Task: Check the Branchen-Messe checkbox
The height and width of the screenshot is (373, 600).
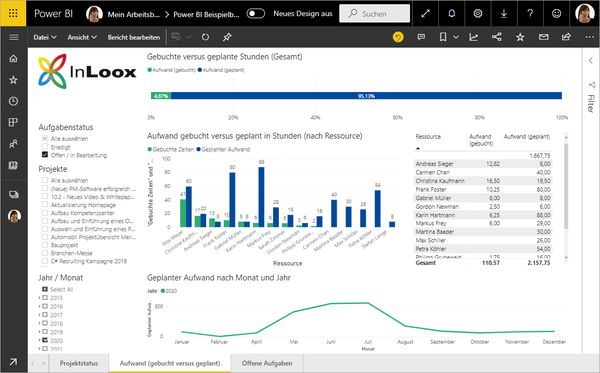Action: [x=45, y=253]
